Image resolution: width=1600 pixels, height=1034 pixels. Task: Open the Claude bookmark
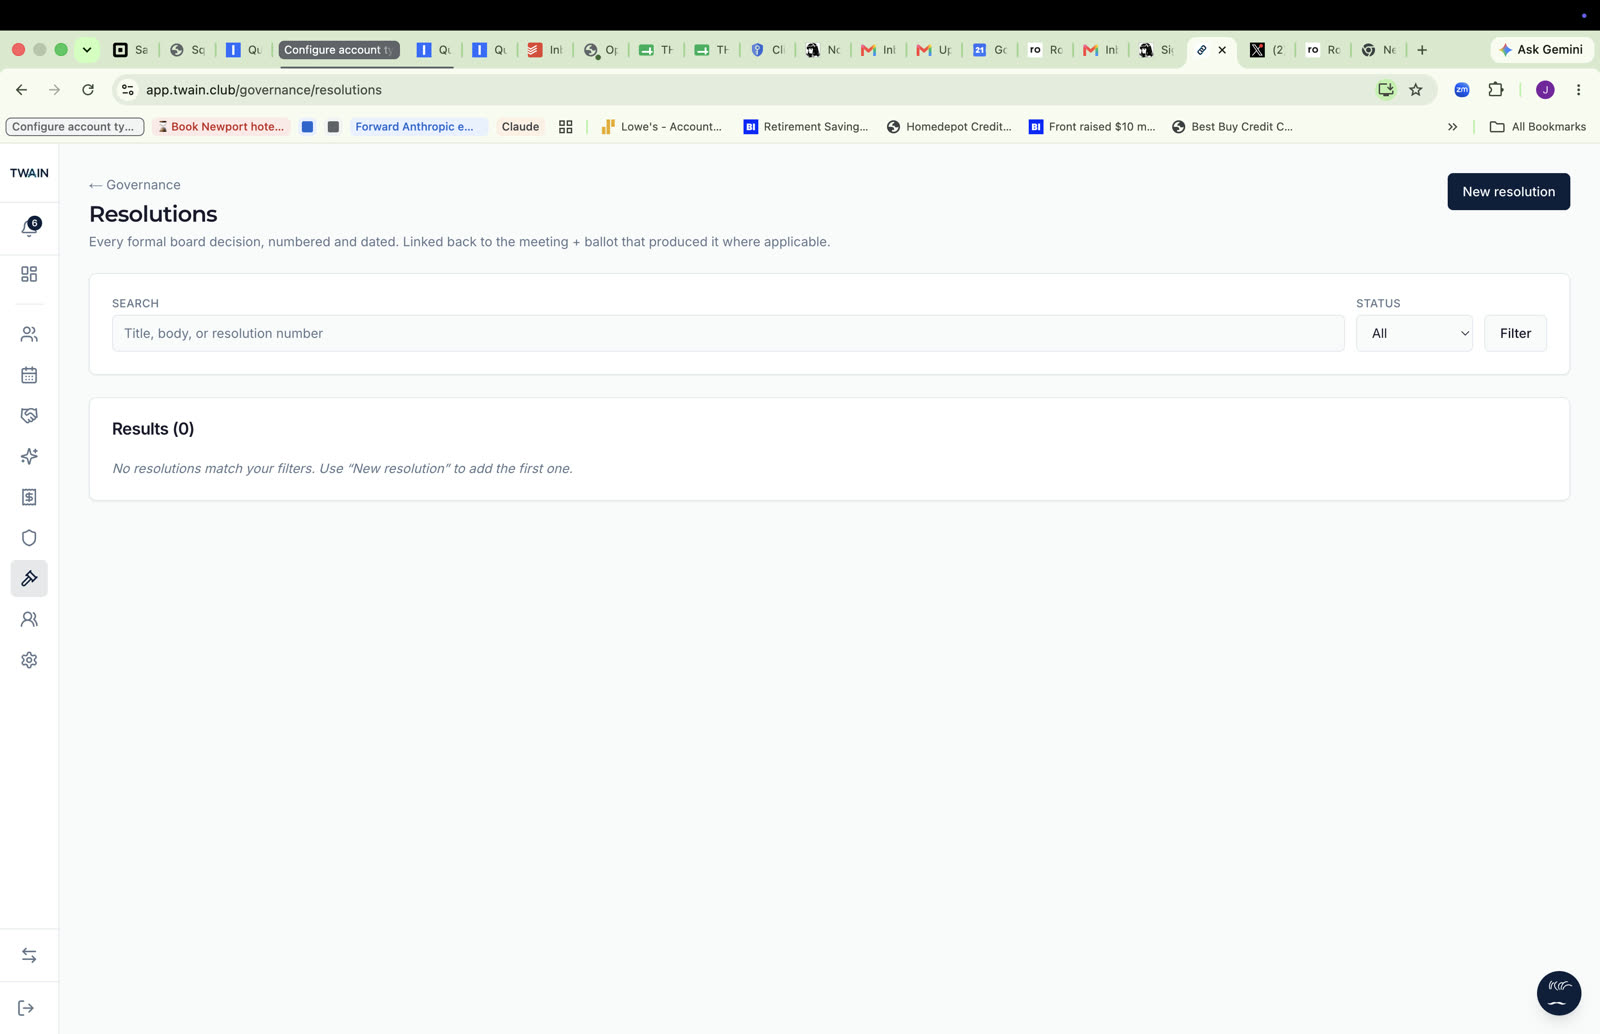click(x=520, y=127)
